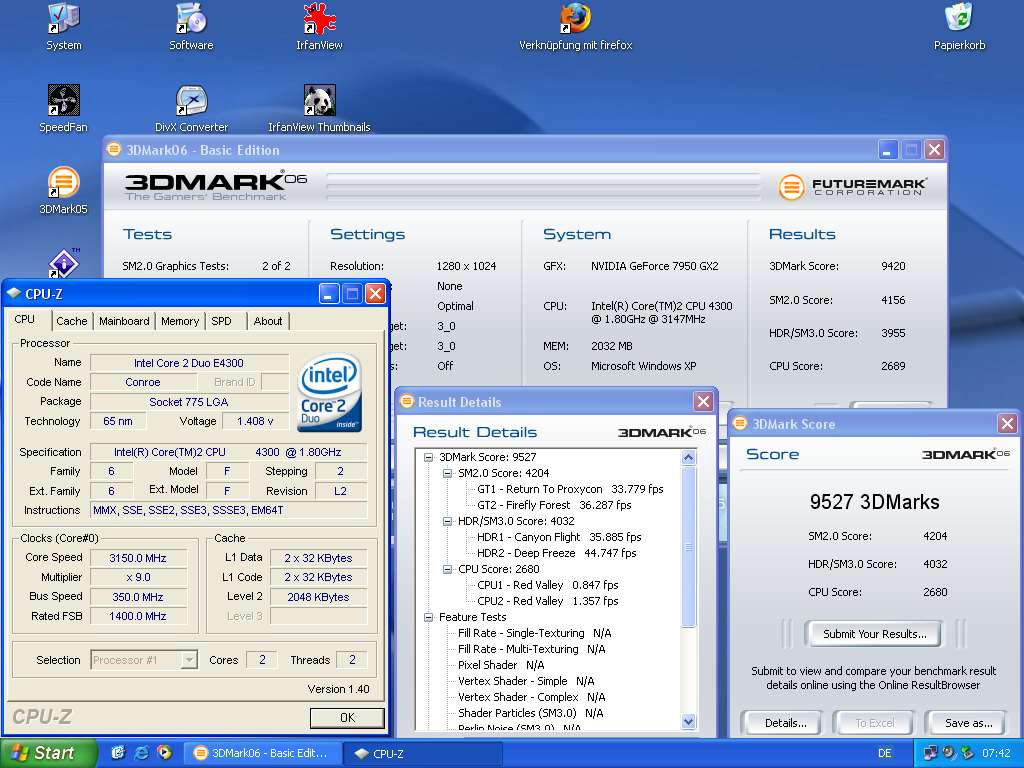1024x768 pixels.
Task: Click the To Excel button
Action: (x=874, y=723)
